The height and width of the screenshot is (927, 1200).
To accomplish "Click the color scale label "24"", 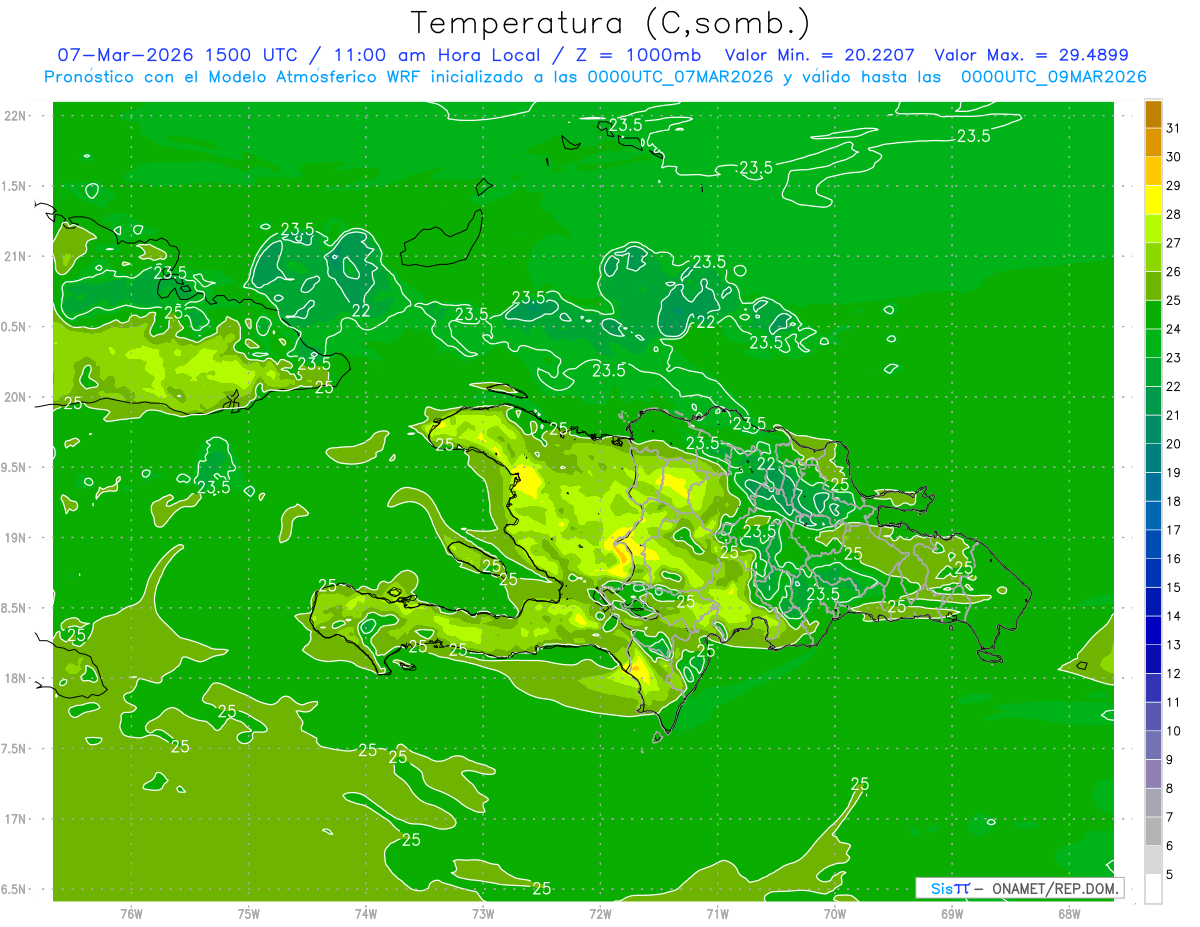I will 1174,329.
